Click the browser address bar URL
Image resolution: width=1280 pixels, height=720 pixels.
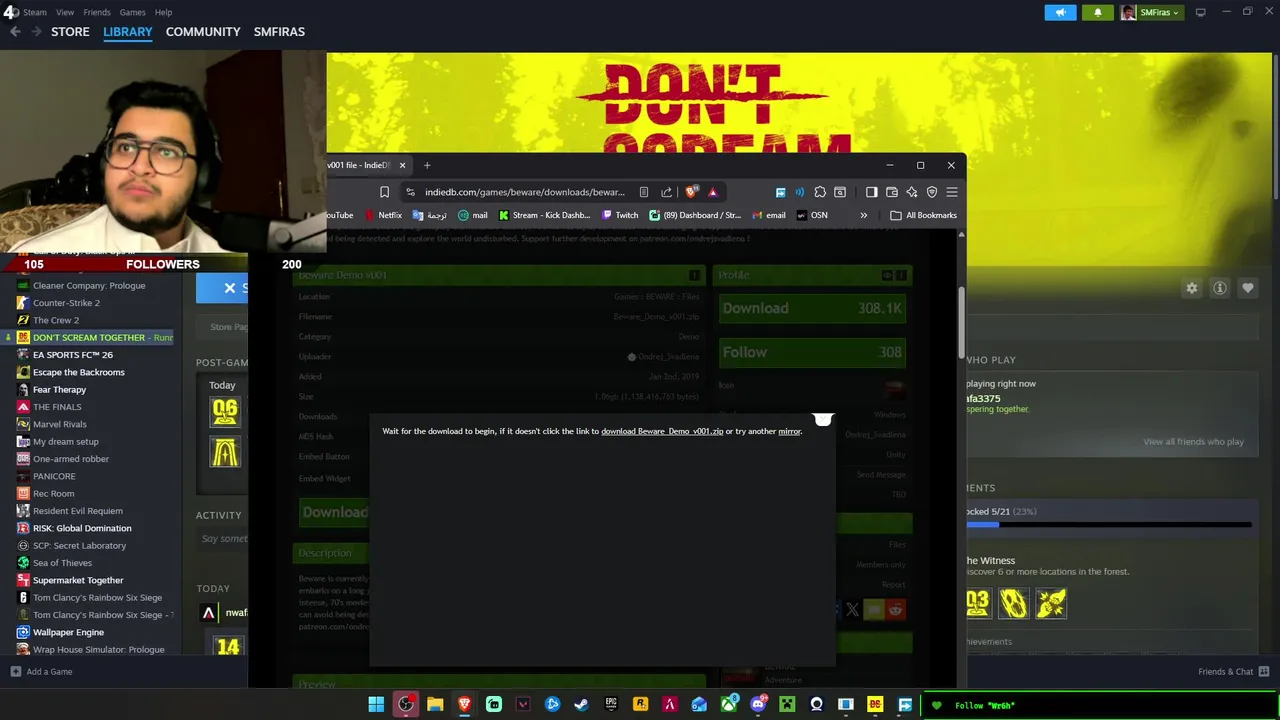click(525, 192)
